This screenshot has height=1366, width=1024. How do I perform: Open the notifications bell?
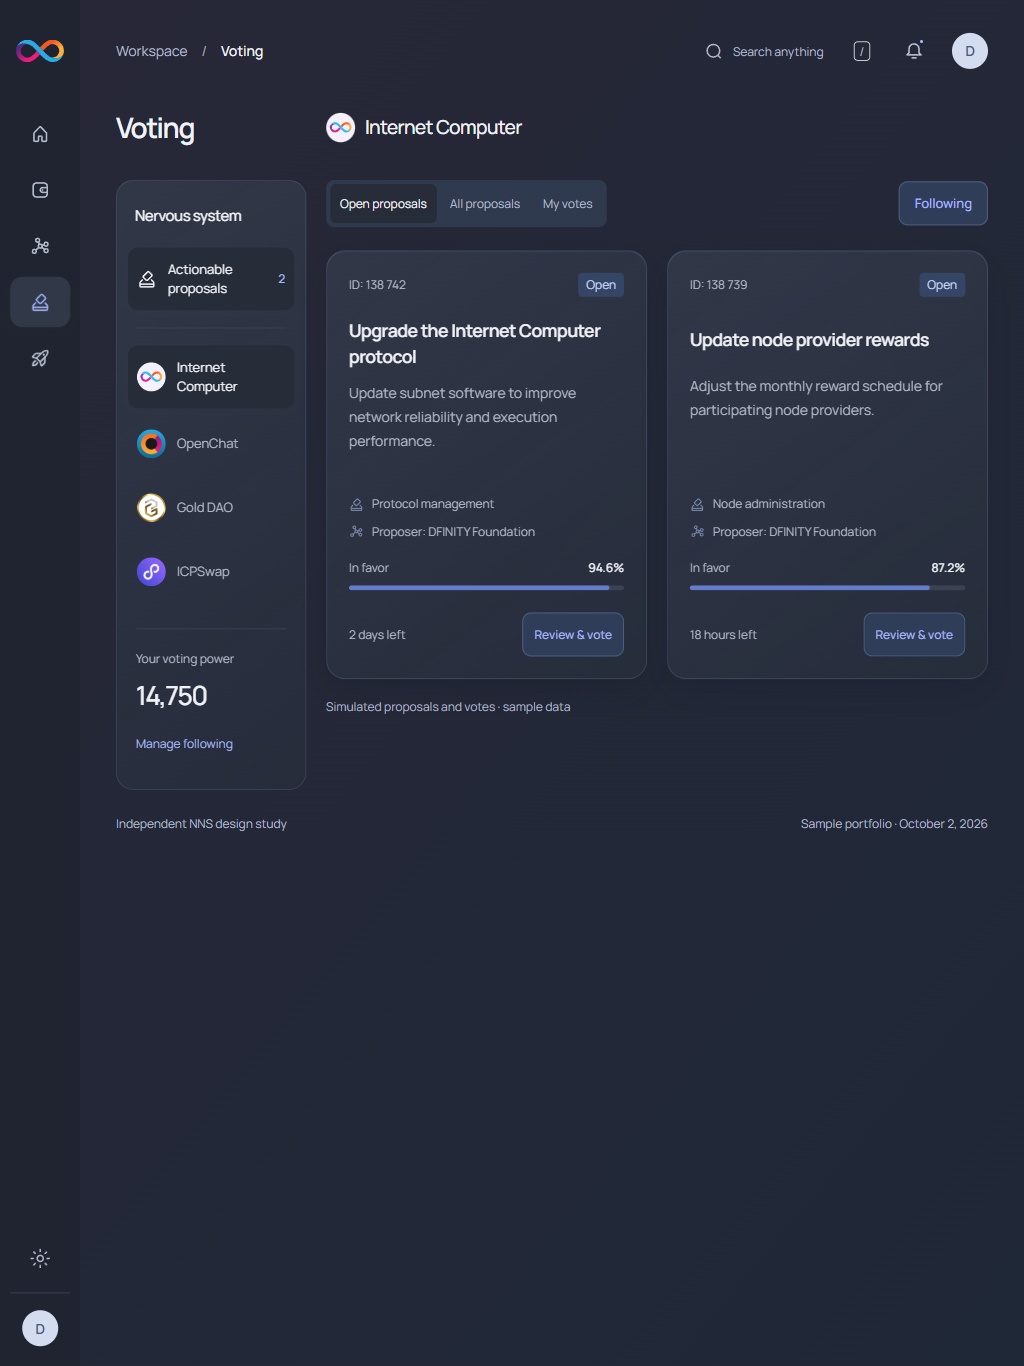point(914,51)
